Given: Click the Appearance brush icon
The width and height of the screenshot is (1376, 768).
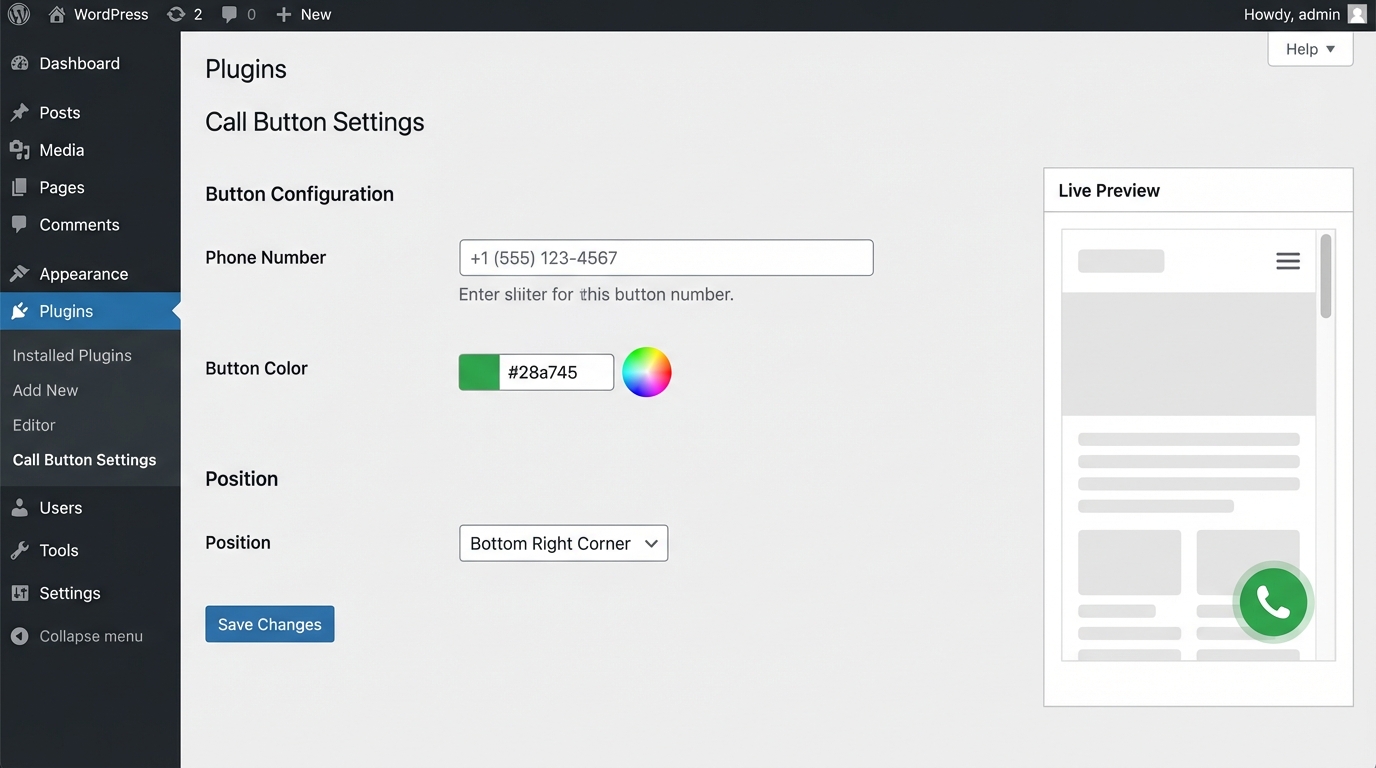Looking at the screenshot, I should [20, 273].
